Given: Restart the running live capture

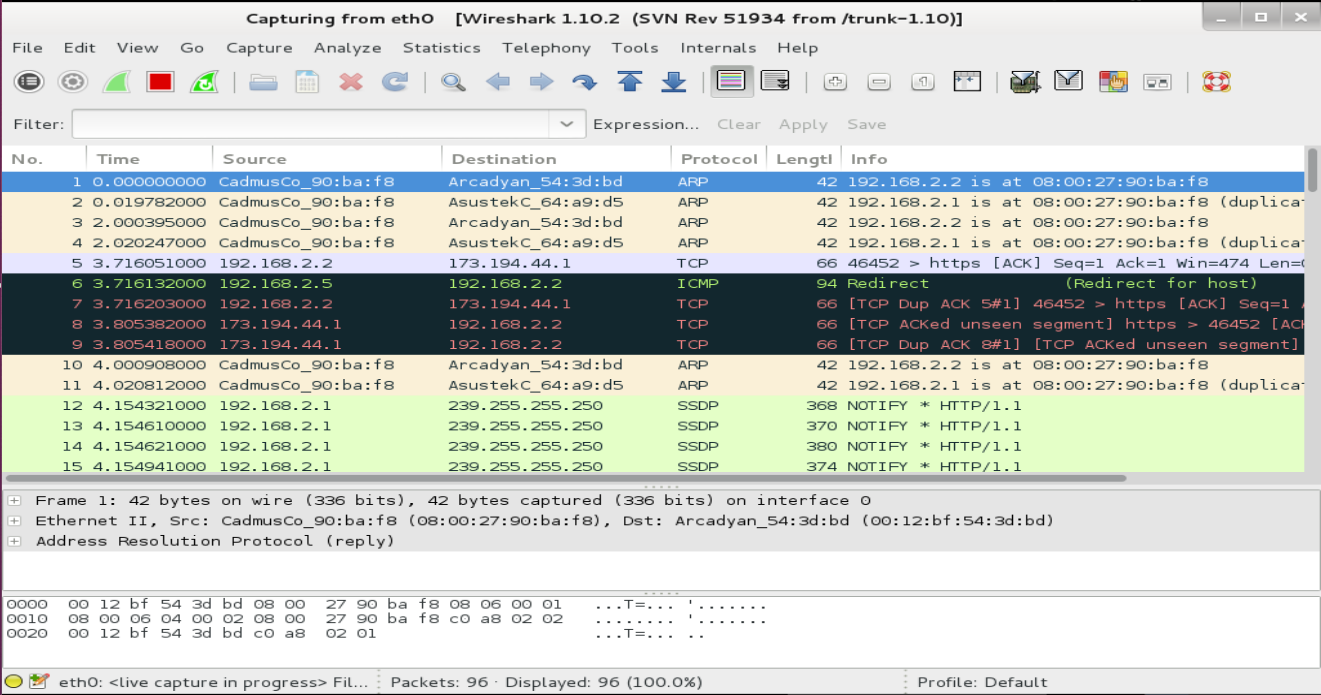Looking at the screenshot, I should point(204,82).
